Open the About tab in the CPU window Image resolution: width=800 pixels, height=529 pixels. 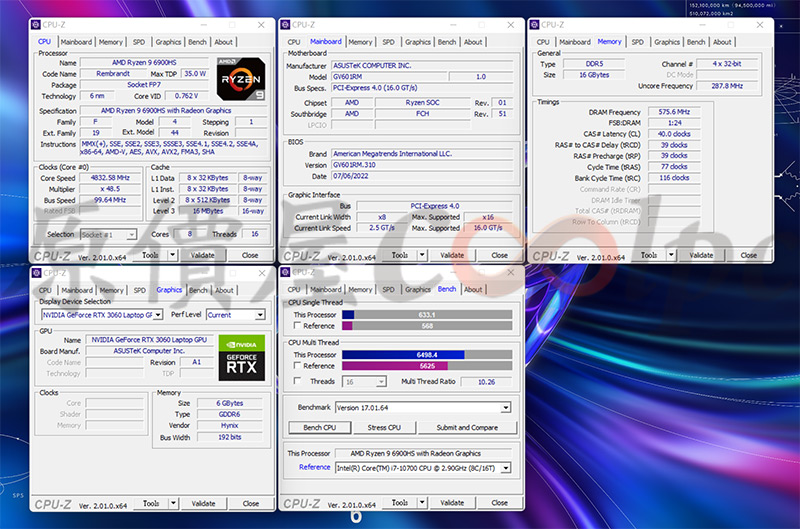click(x=223, y=42)
